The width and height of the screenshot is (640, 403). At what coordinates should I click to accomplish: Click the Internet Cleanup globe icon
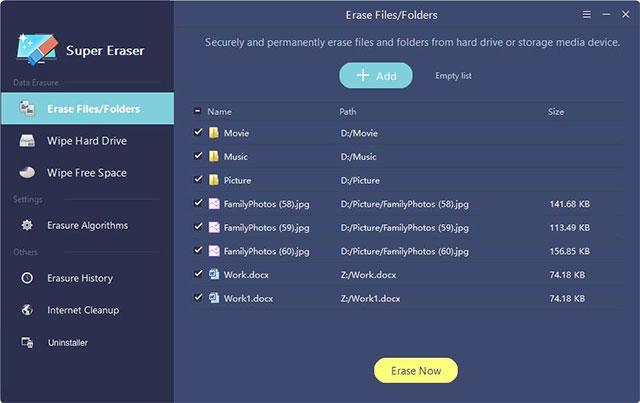27,310
